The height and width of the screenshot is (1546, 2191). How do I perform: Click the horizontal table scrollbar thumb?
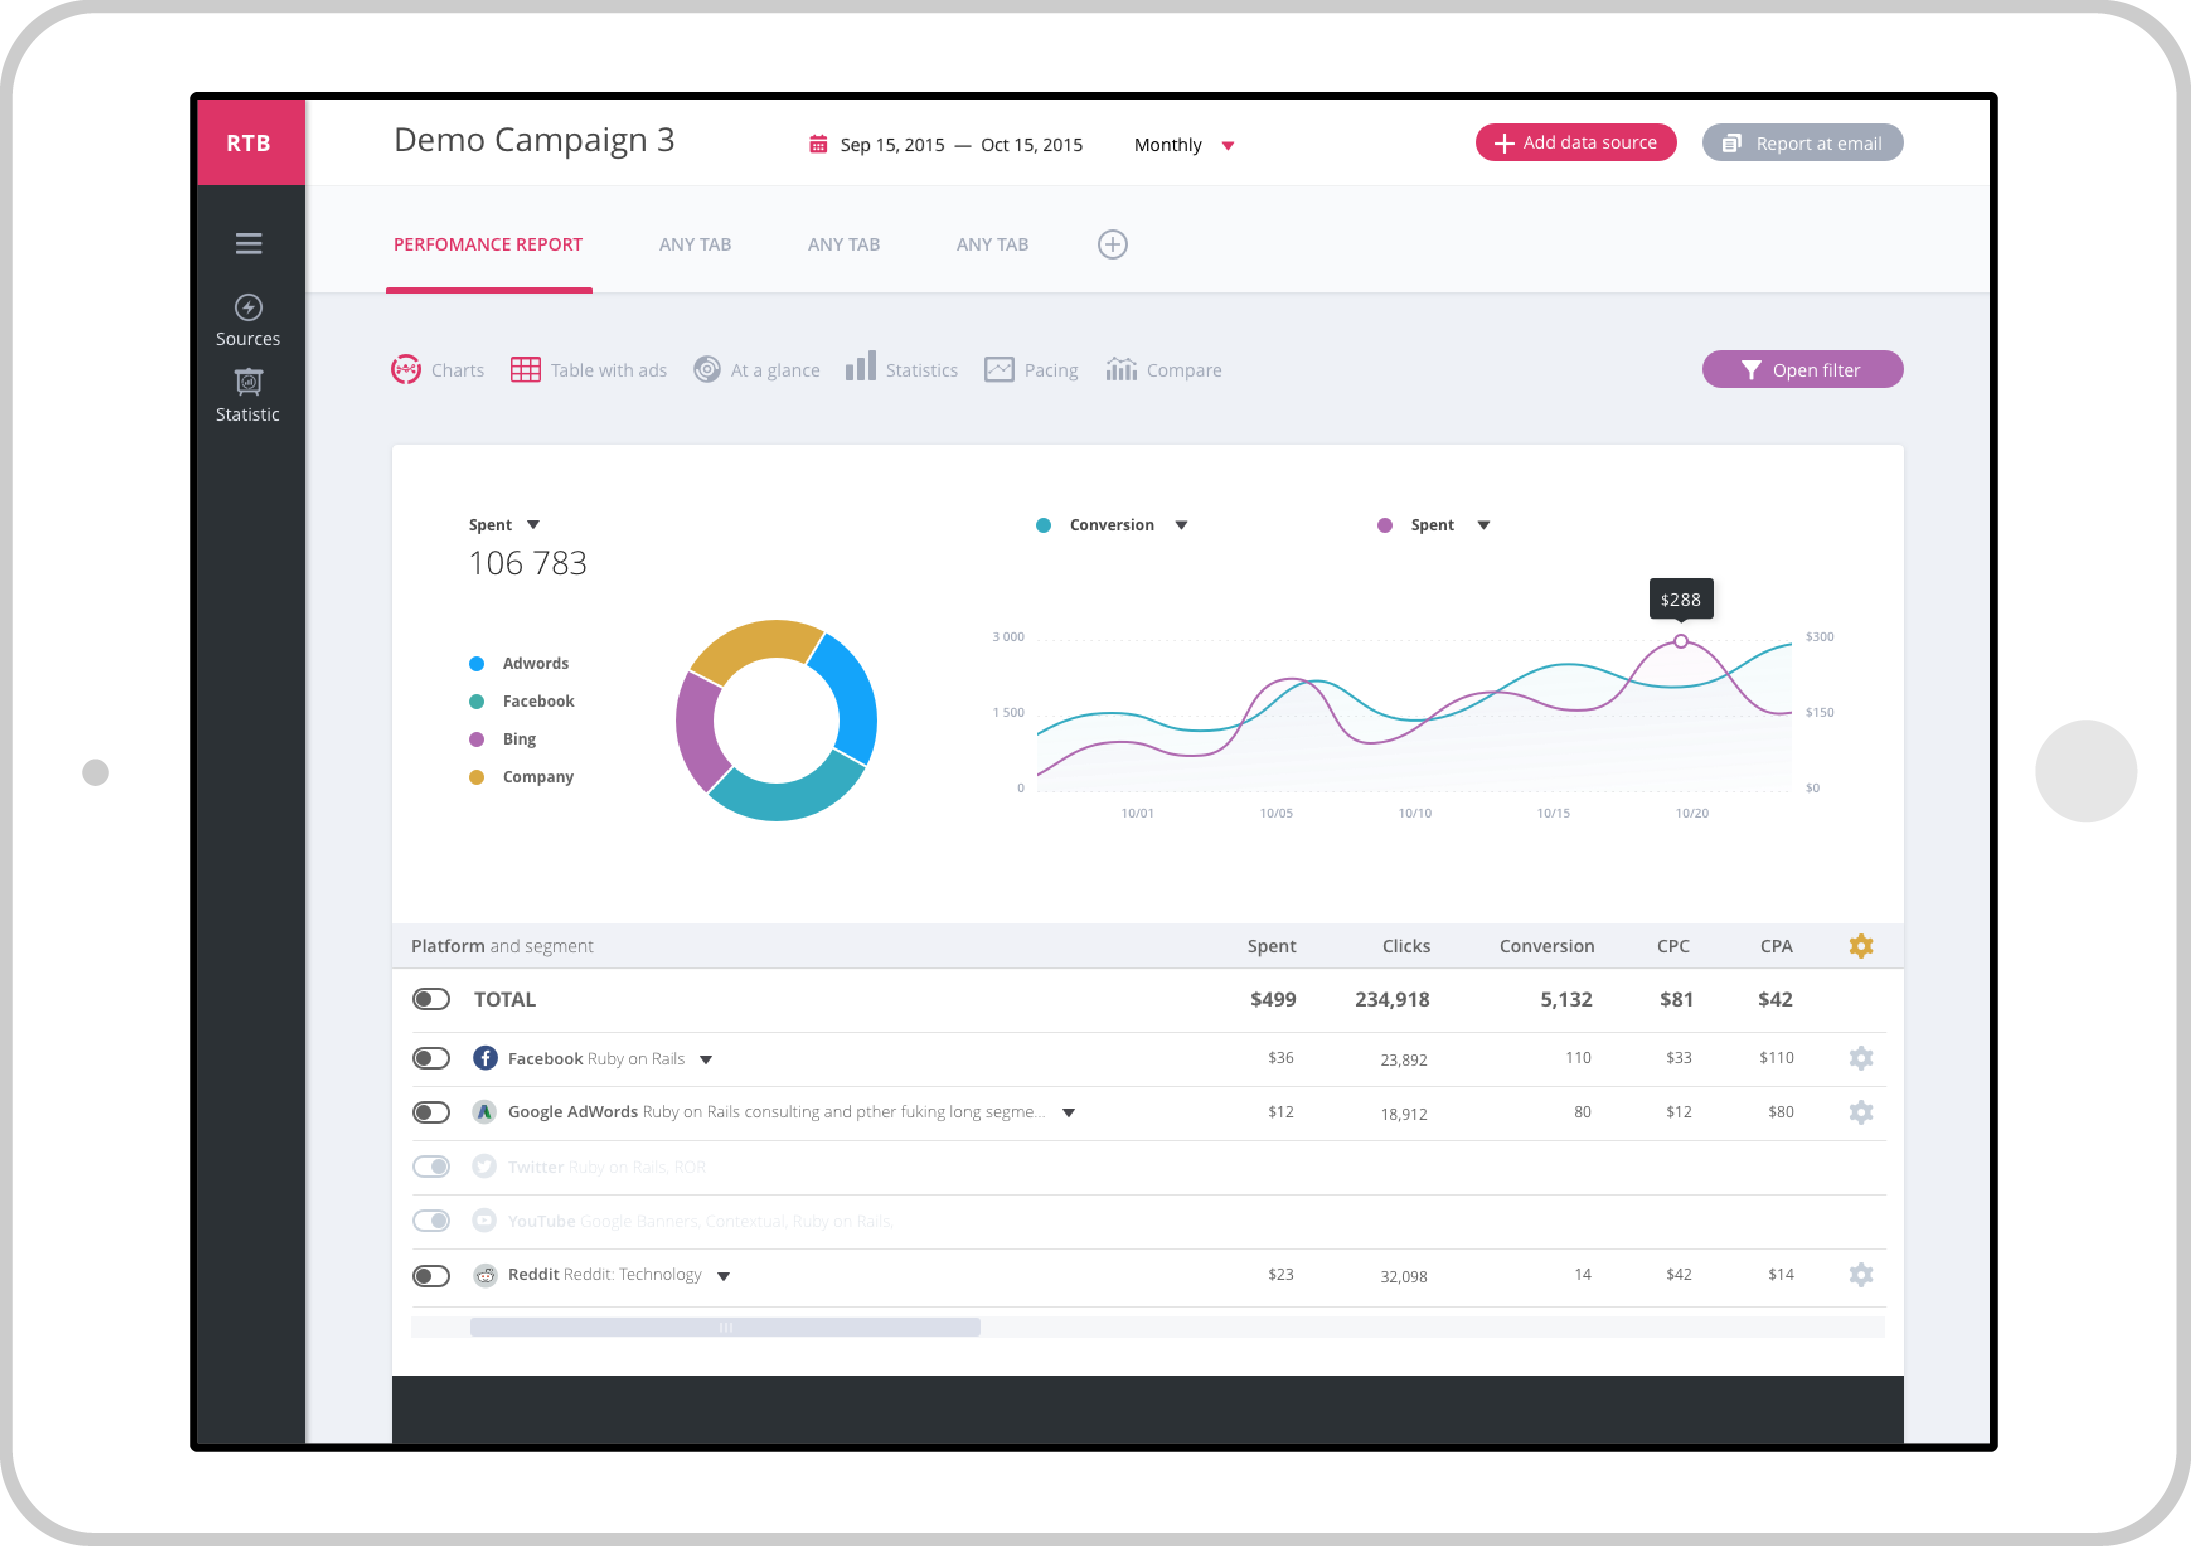pyautogui.click(x=725, y=1327)
